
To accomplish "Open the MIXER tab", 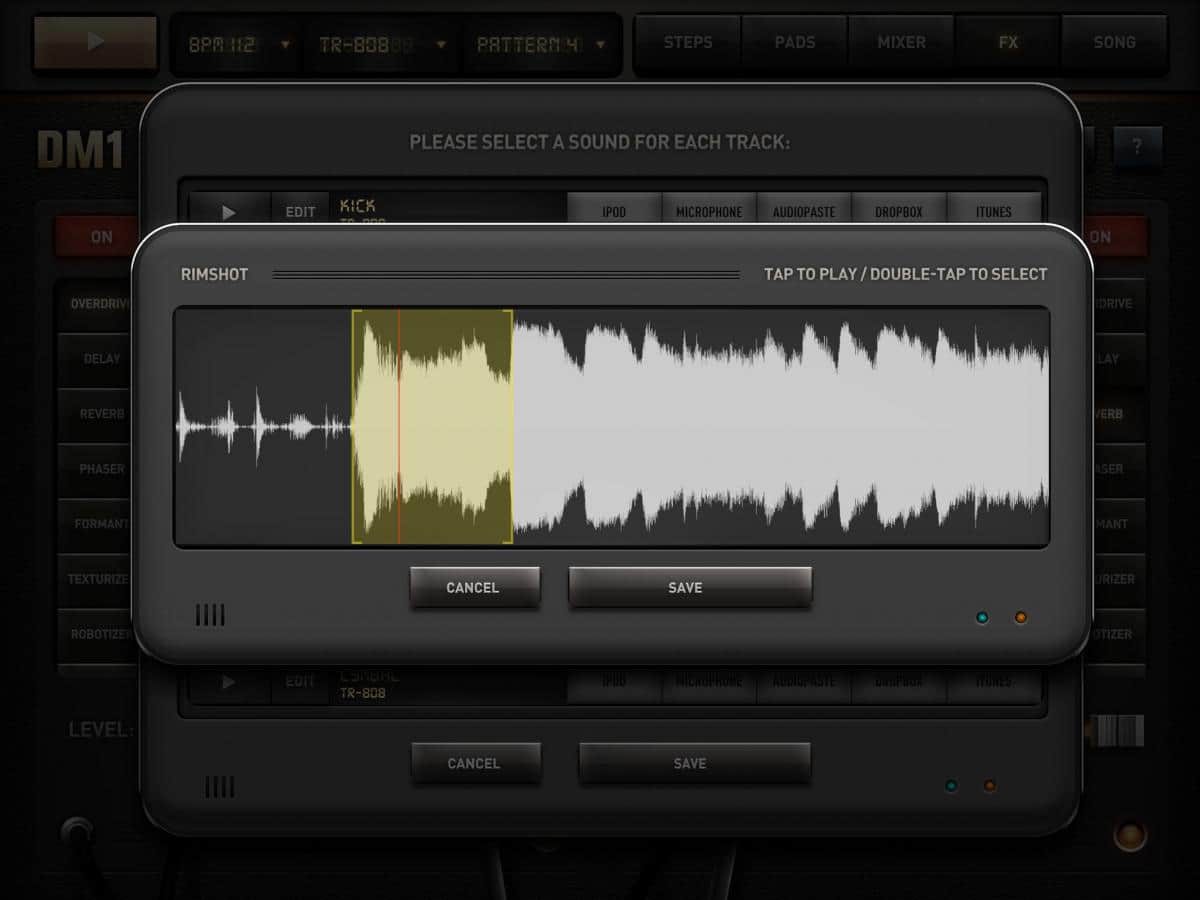I will point(901,43).
